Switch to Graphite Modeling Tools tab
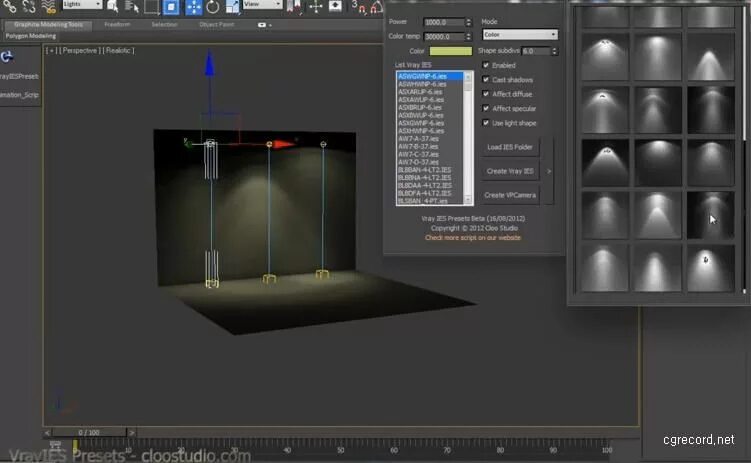 point(48,24)
